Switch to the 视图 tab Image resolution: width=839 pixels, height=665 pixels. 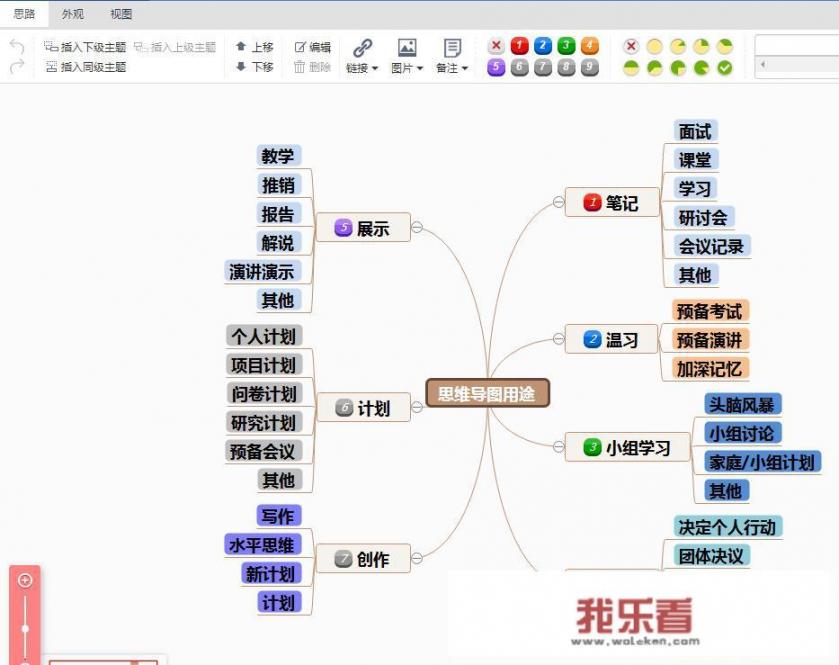121,14
